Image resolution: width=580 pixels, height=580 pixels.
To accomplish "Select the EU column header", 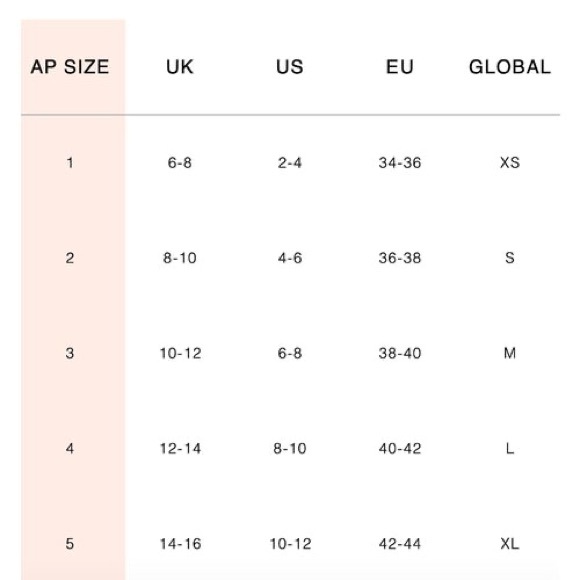I will [399, 67].
